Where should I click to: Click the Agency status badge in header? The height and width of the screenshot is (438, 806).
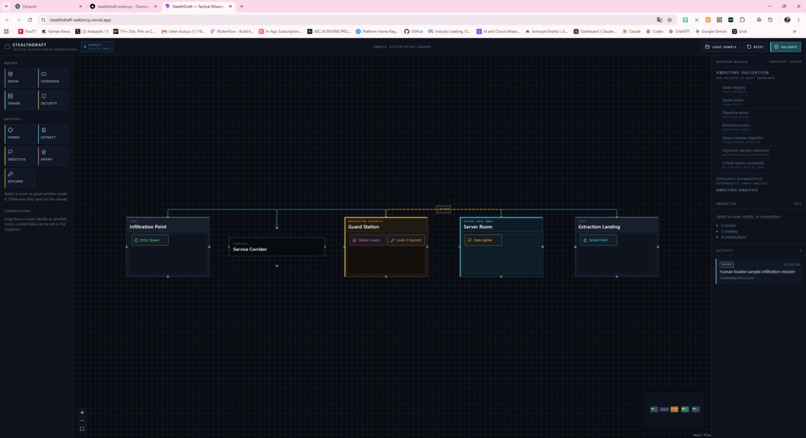98,47
